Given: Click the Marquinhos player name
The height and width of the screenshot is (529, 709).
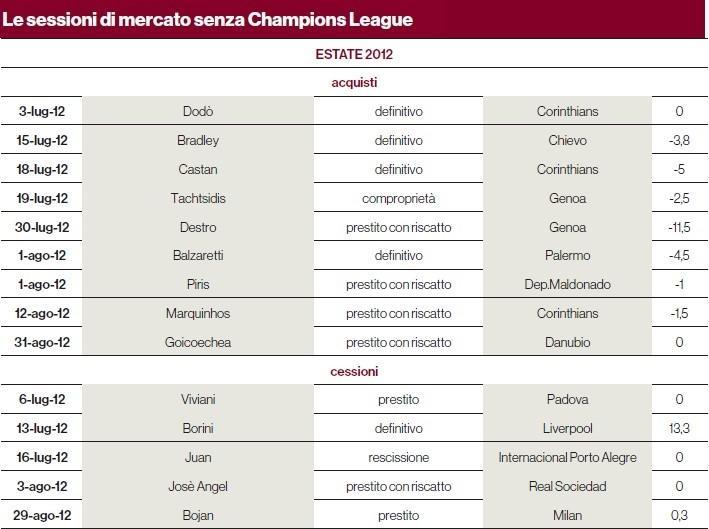Looking at the screenshot, I should click(198, 313).
